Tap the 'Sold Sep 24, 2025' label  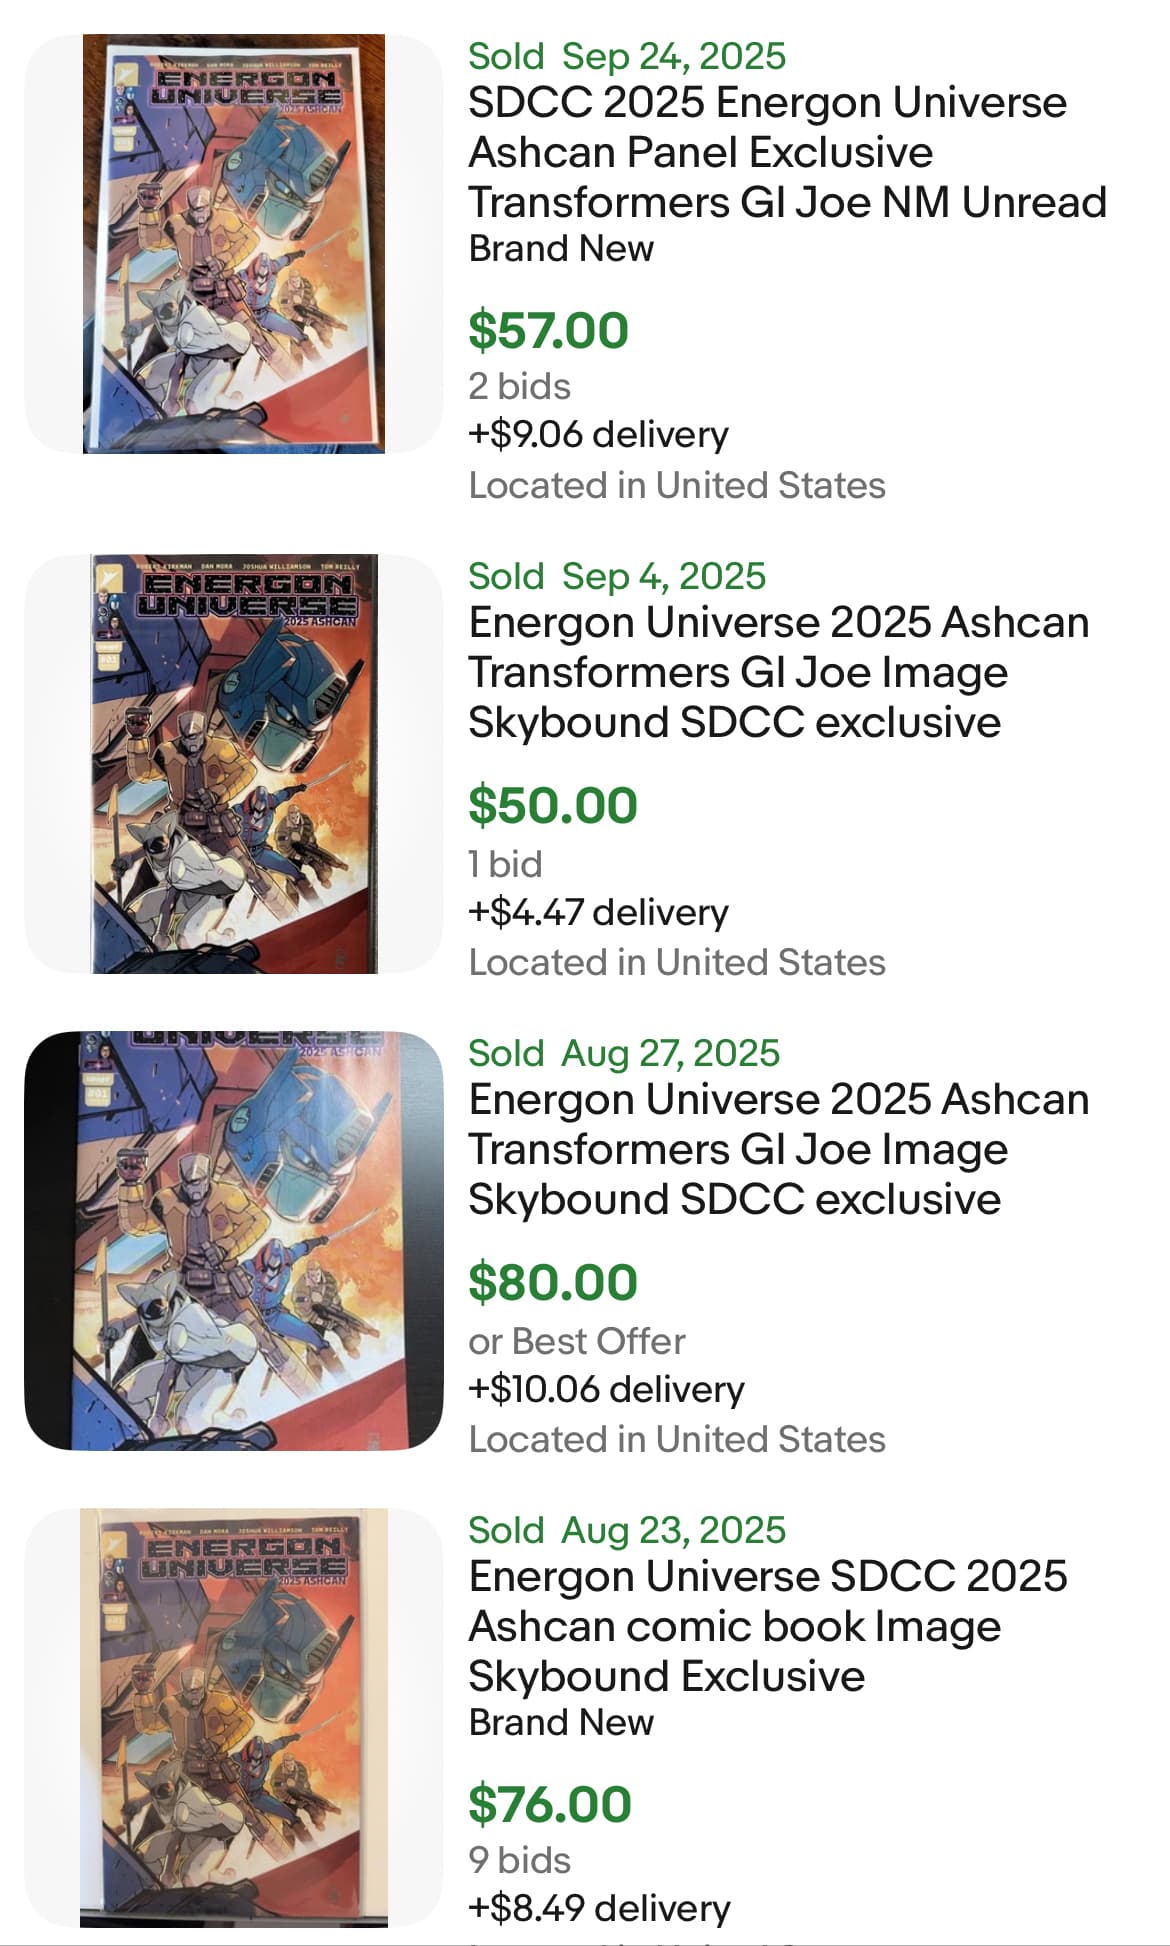[x=627, y=56]
